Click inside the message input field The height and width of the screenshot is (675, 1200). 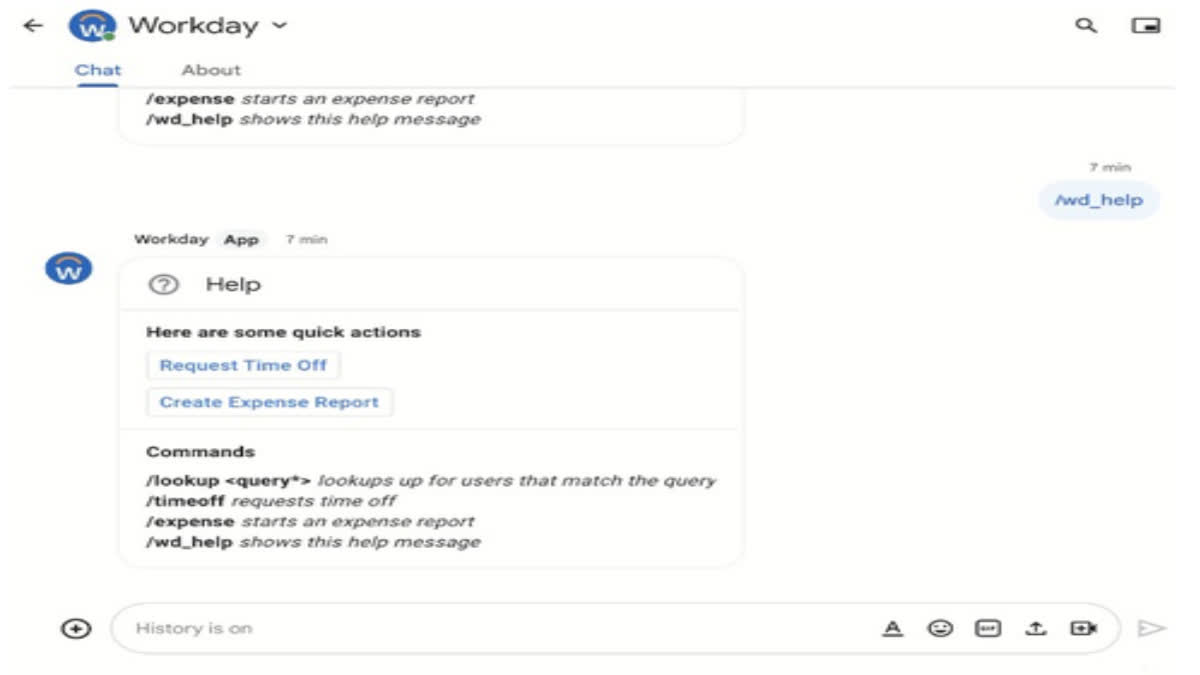point(400,628)
